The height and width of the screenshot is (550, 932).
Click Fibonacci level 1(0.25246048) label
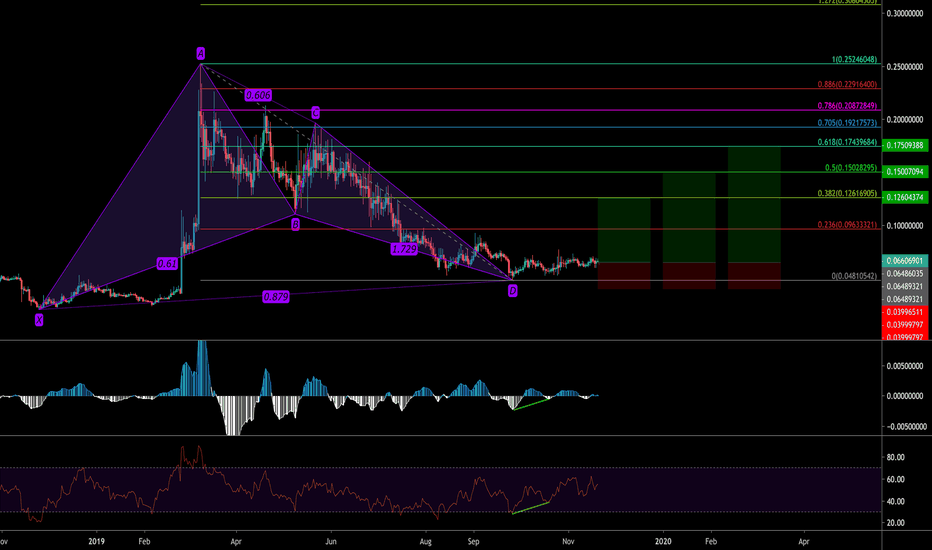(x=854, y=59)
